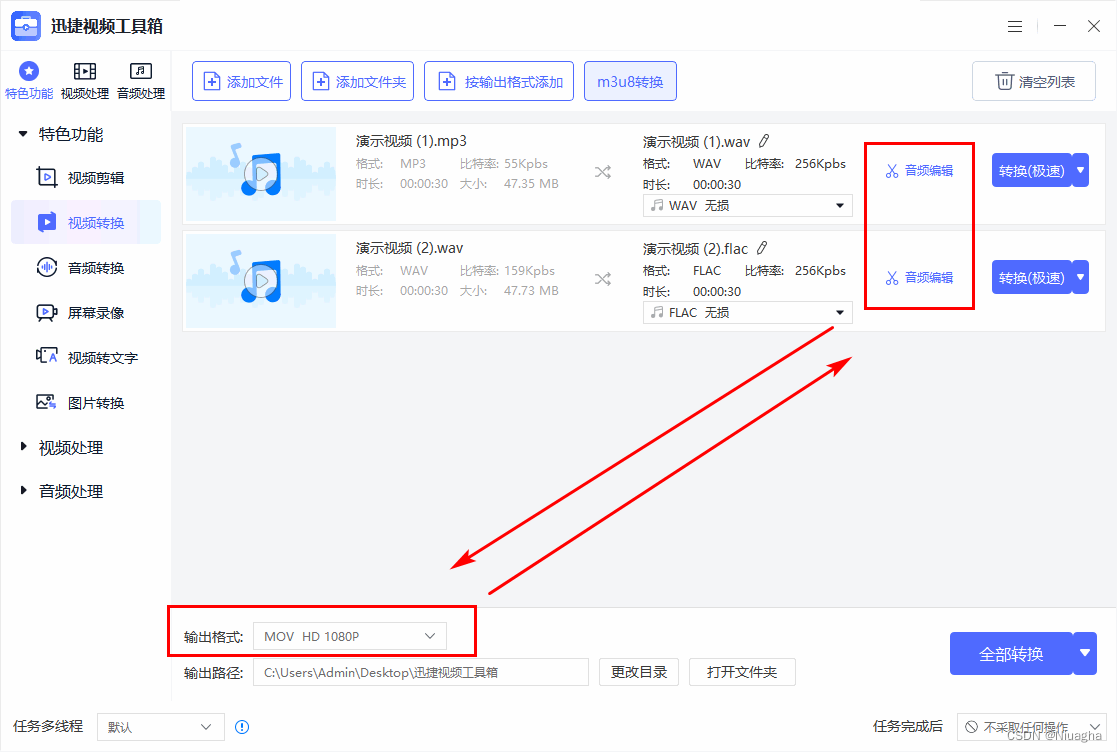
Task: Play the 演示视频 (1).mp3 thumbnail
Action: (261, 174)
